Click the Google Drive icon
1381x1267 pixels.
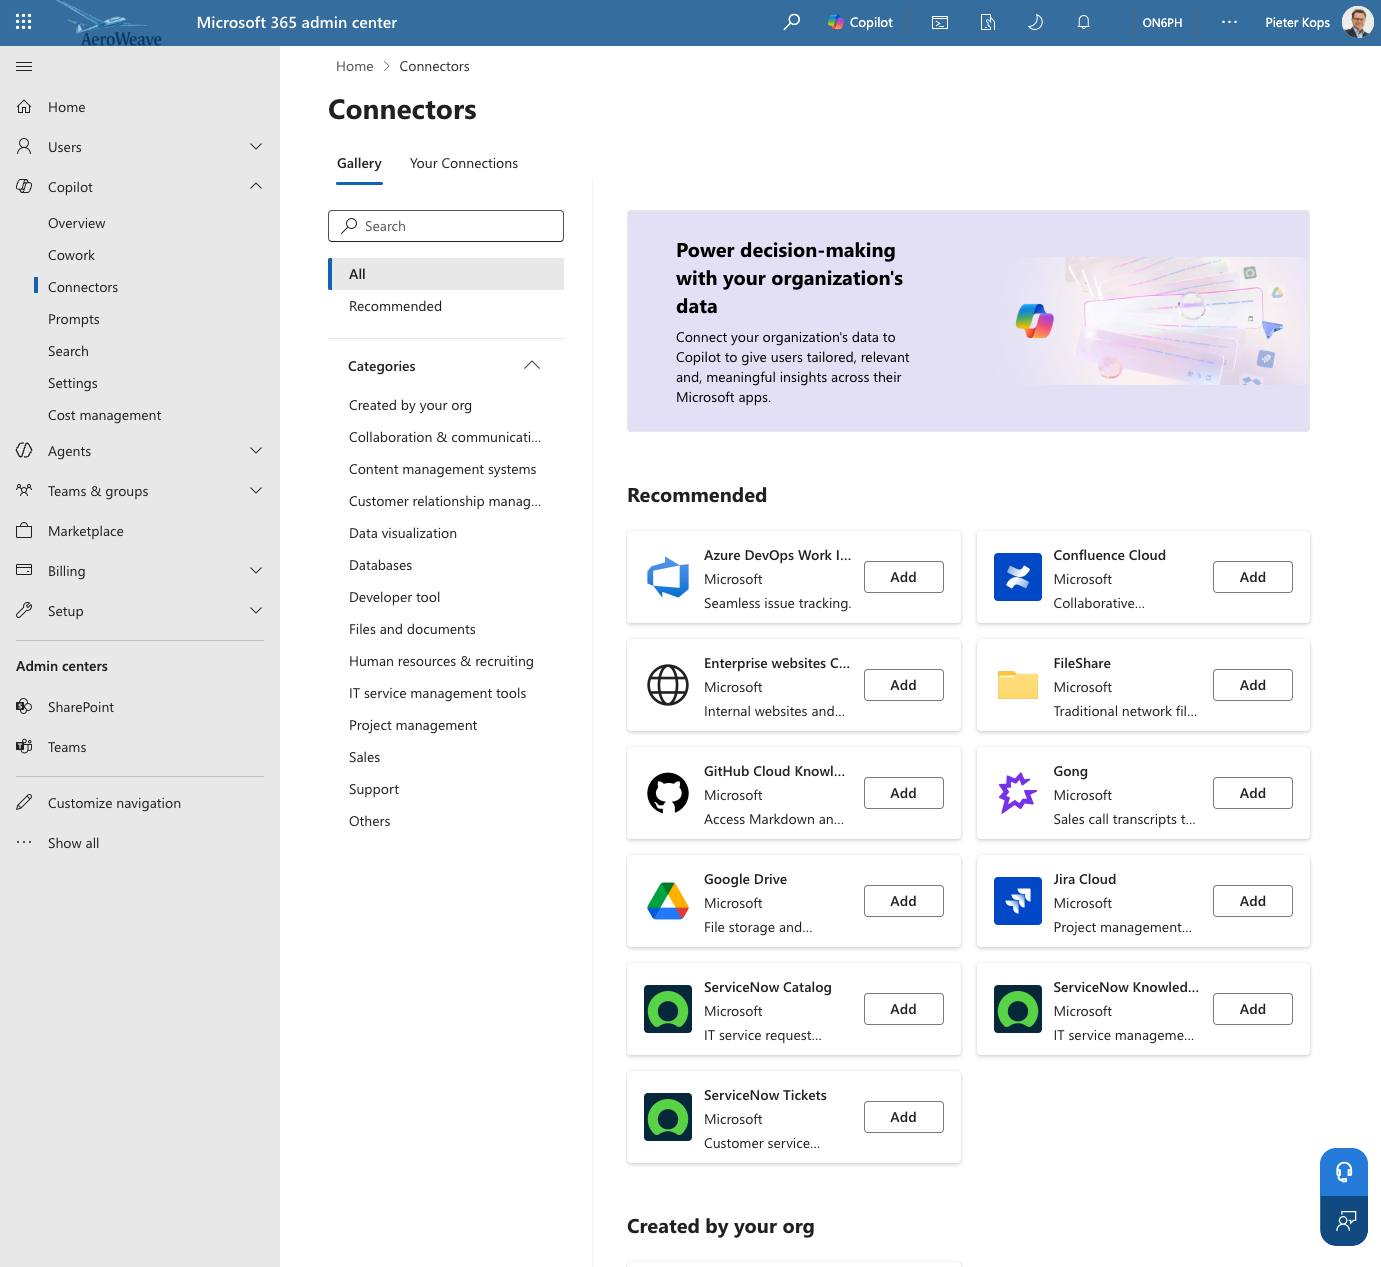click(x=668, y=901)
